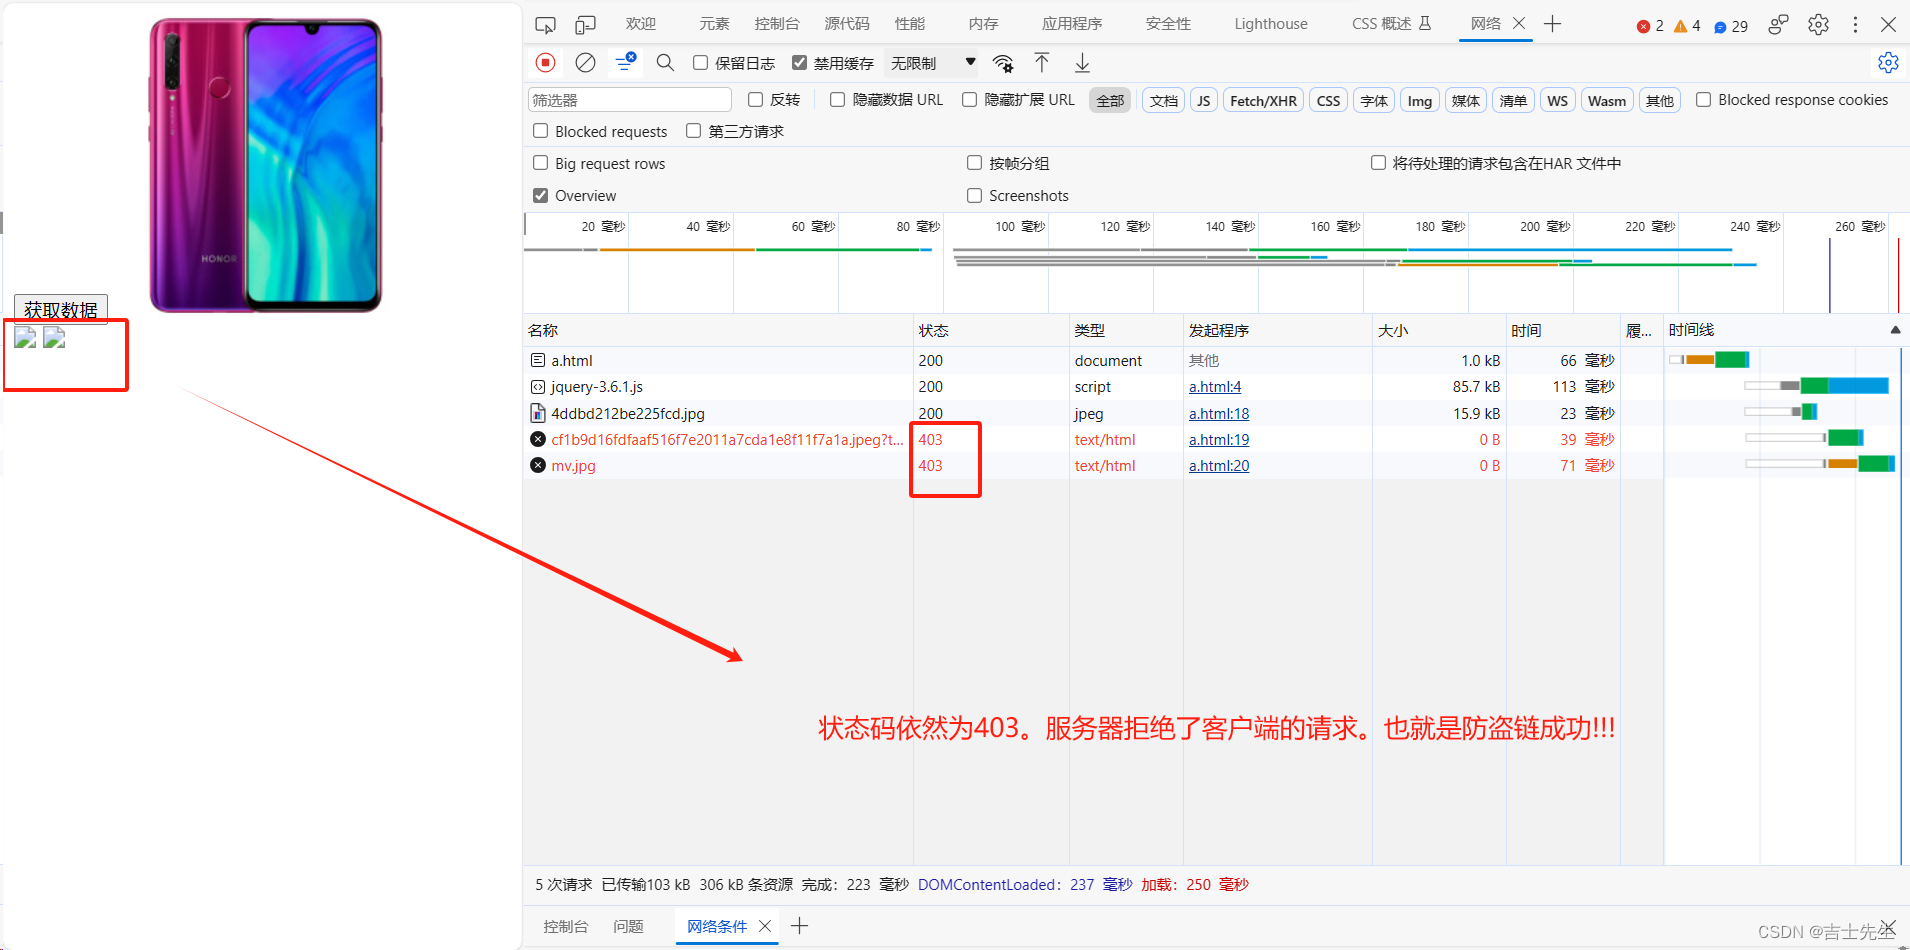Show the 问题 drawer tab
The image size is (1910, 950).
(x=628, y=926)
